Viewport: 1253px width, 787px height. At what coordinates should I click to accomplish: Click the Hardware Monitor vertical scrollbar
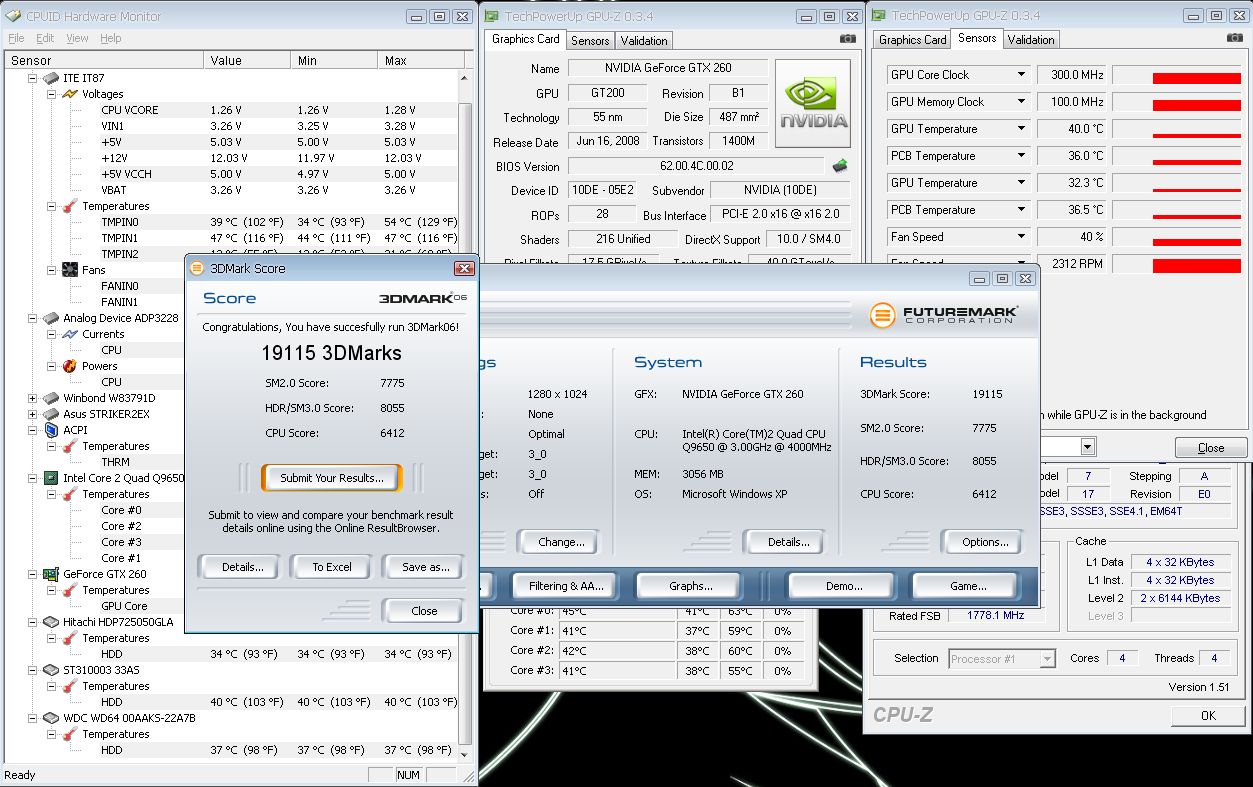tap(465, 415)
